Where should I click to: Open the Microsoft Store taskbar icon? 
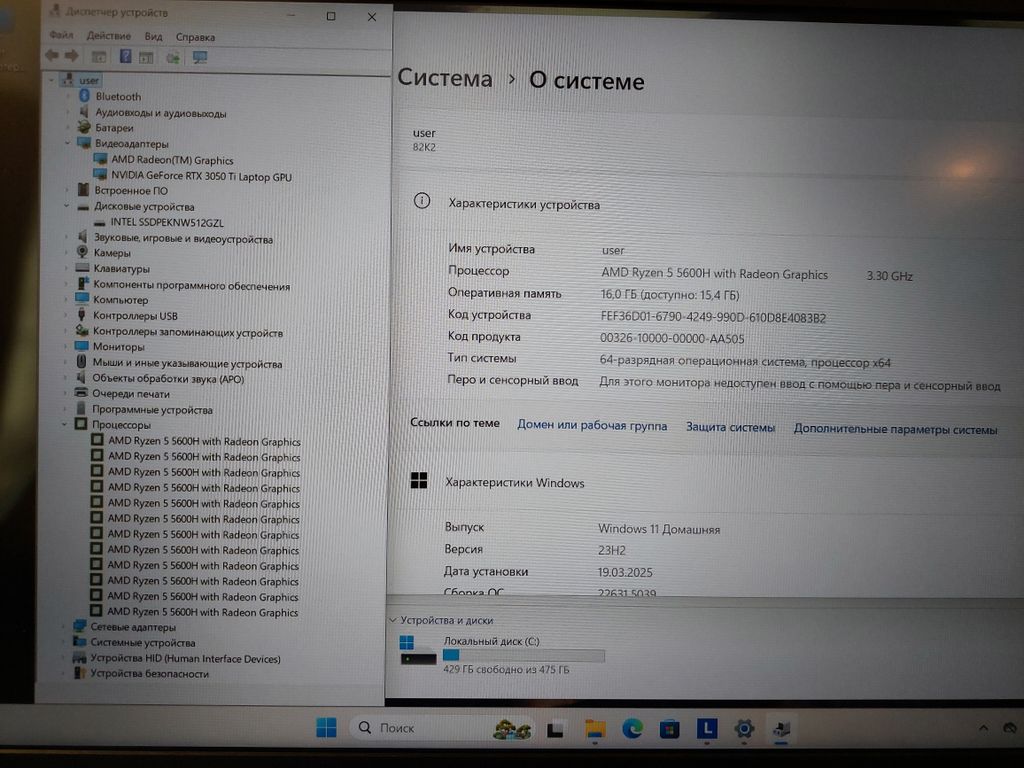669,729
